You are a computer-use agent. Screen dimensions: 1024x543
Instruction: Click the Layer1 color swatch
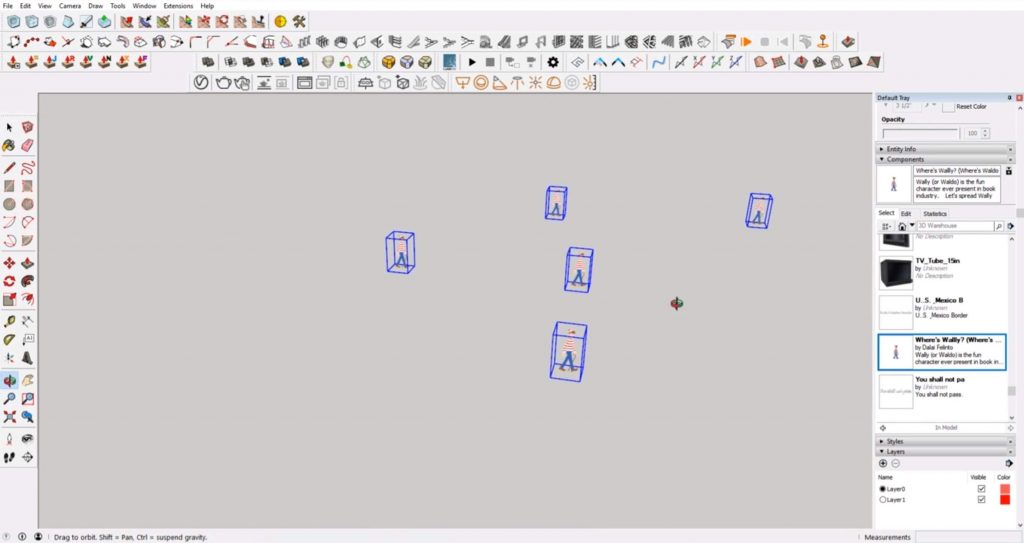(1004, 500)
